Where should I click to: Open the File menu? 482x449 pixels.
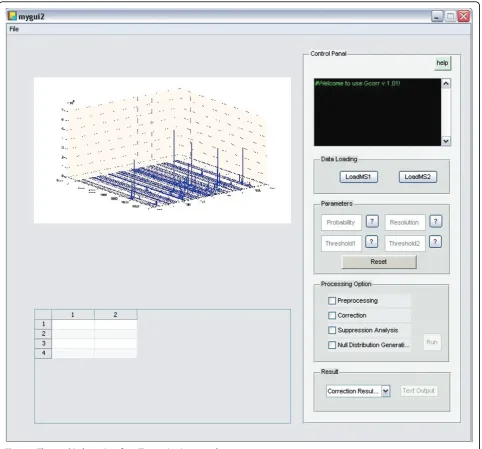click(14, 29)
